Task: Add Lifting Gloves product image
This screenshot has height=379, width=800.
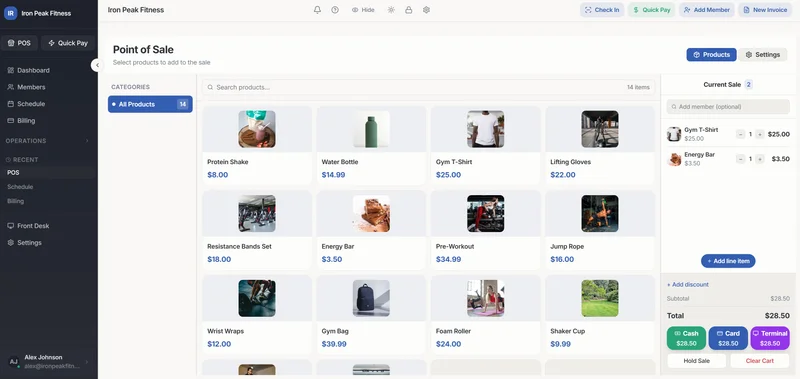Action: click(599, 130)
